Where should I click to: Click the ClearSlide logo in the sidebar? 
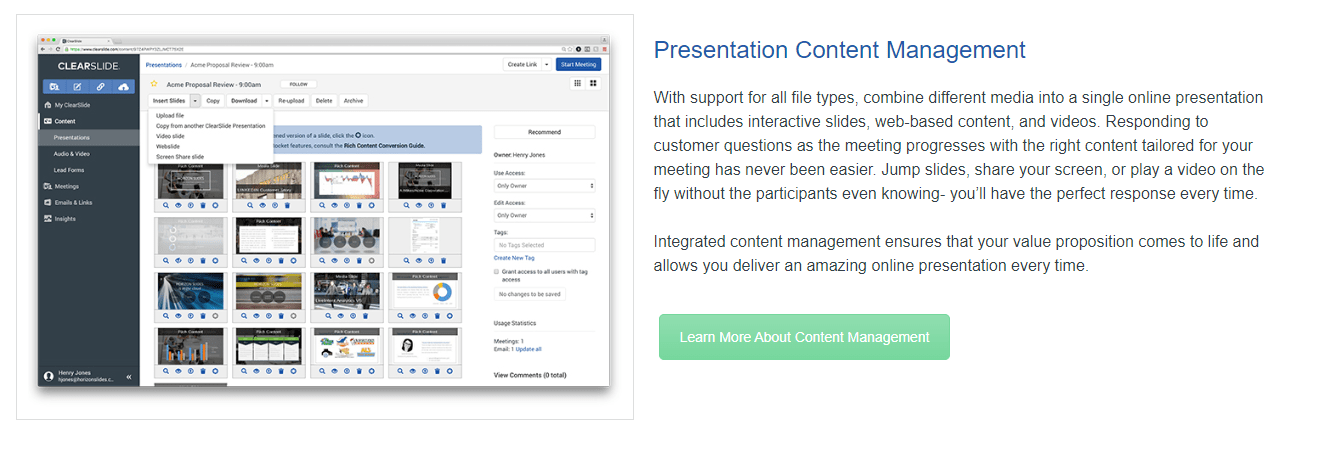tap(89, 66)
